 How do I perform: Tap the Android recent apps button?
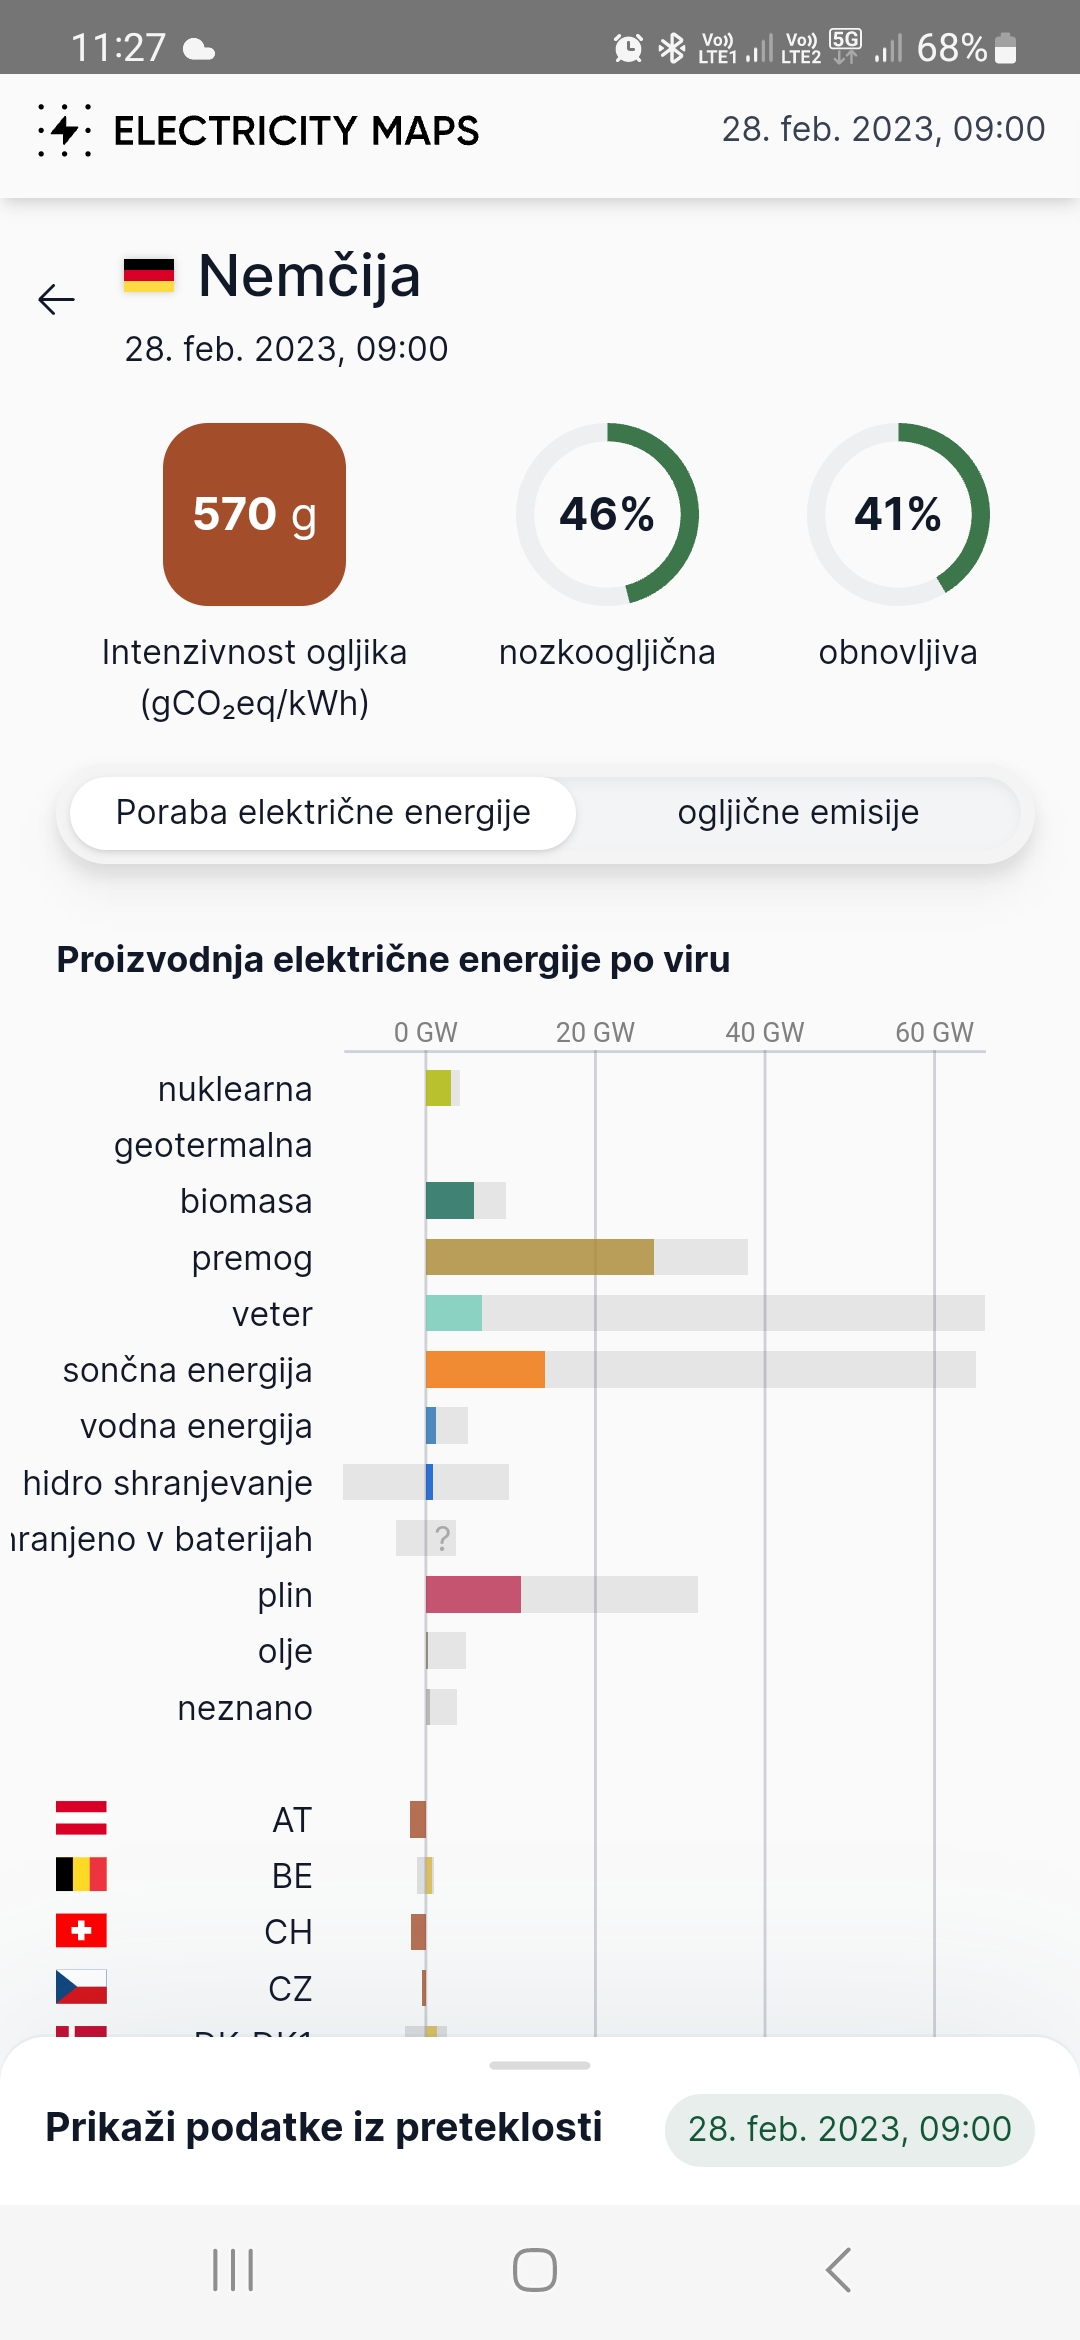[x=233, y=2270]
